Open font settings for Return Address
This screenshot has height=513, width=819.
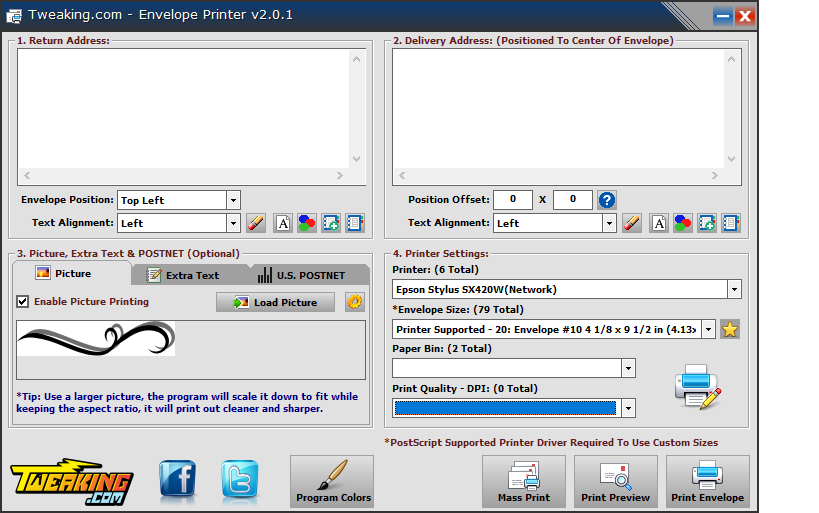pyautogui.click(x=283, y=223)
